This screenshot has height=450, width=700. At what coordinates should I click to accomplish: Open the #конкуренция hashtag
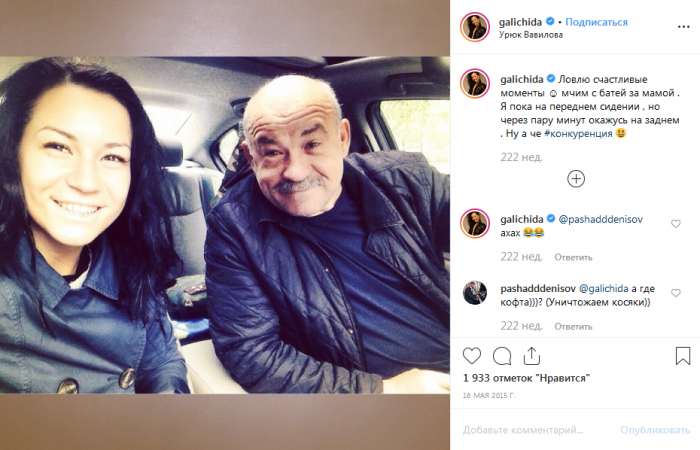tap(578, 133)
